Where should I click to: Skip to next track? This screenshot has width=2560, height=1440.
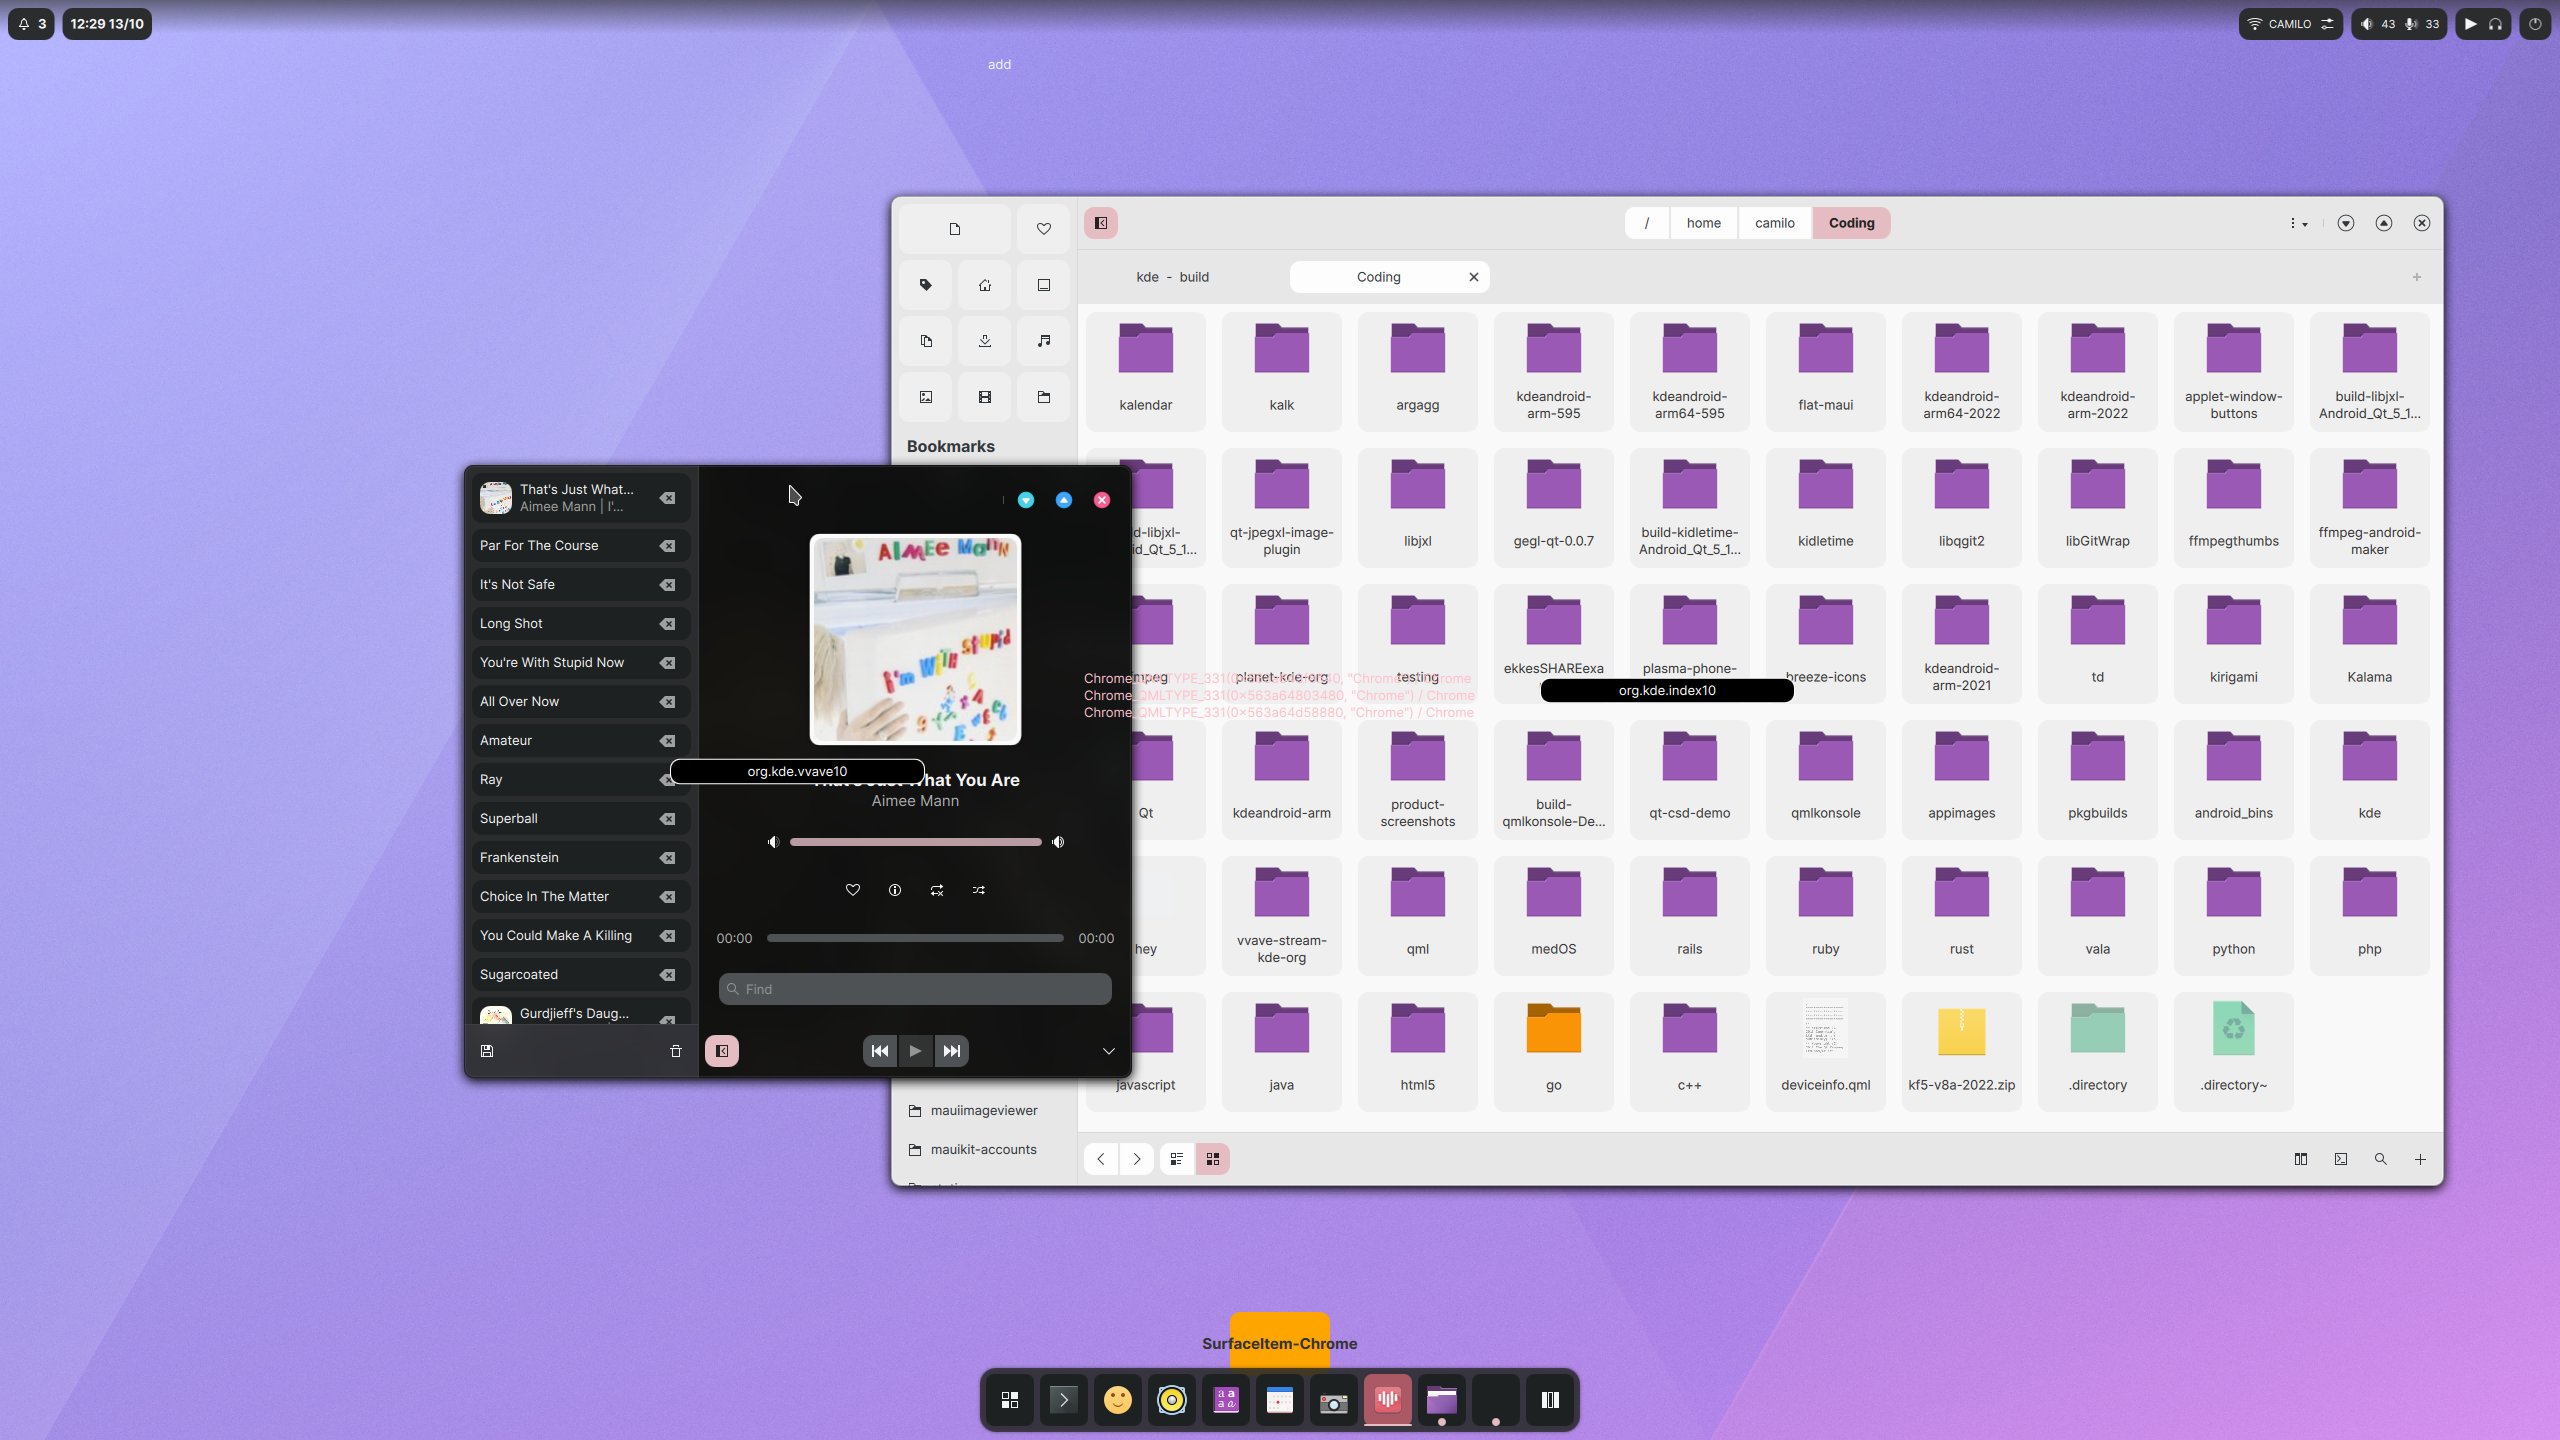click(x=952, y=1051)
